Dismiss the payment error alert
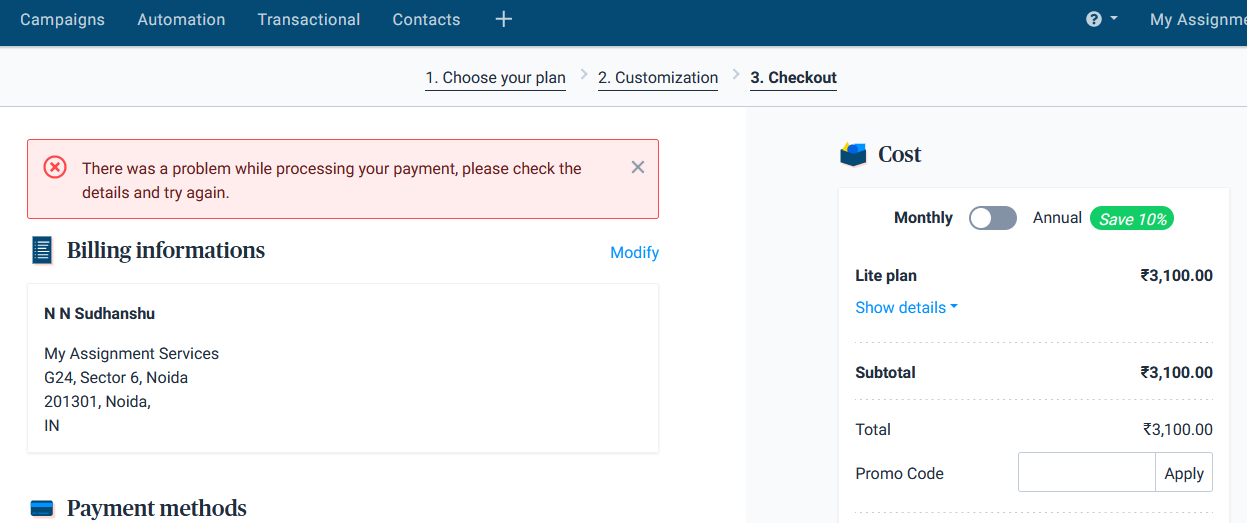 638,167
